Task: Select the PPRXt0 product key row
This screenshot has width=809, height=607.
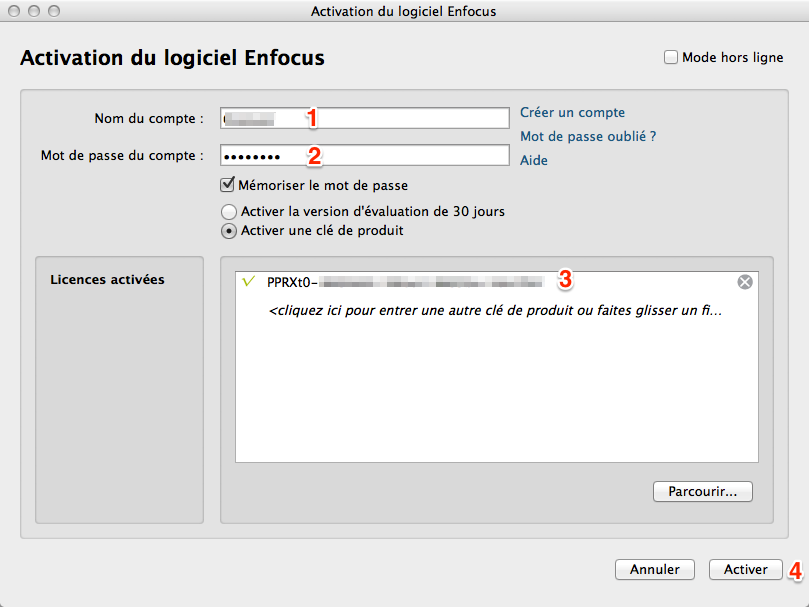Action: tap(497, 282)
